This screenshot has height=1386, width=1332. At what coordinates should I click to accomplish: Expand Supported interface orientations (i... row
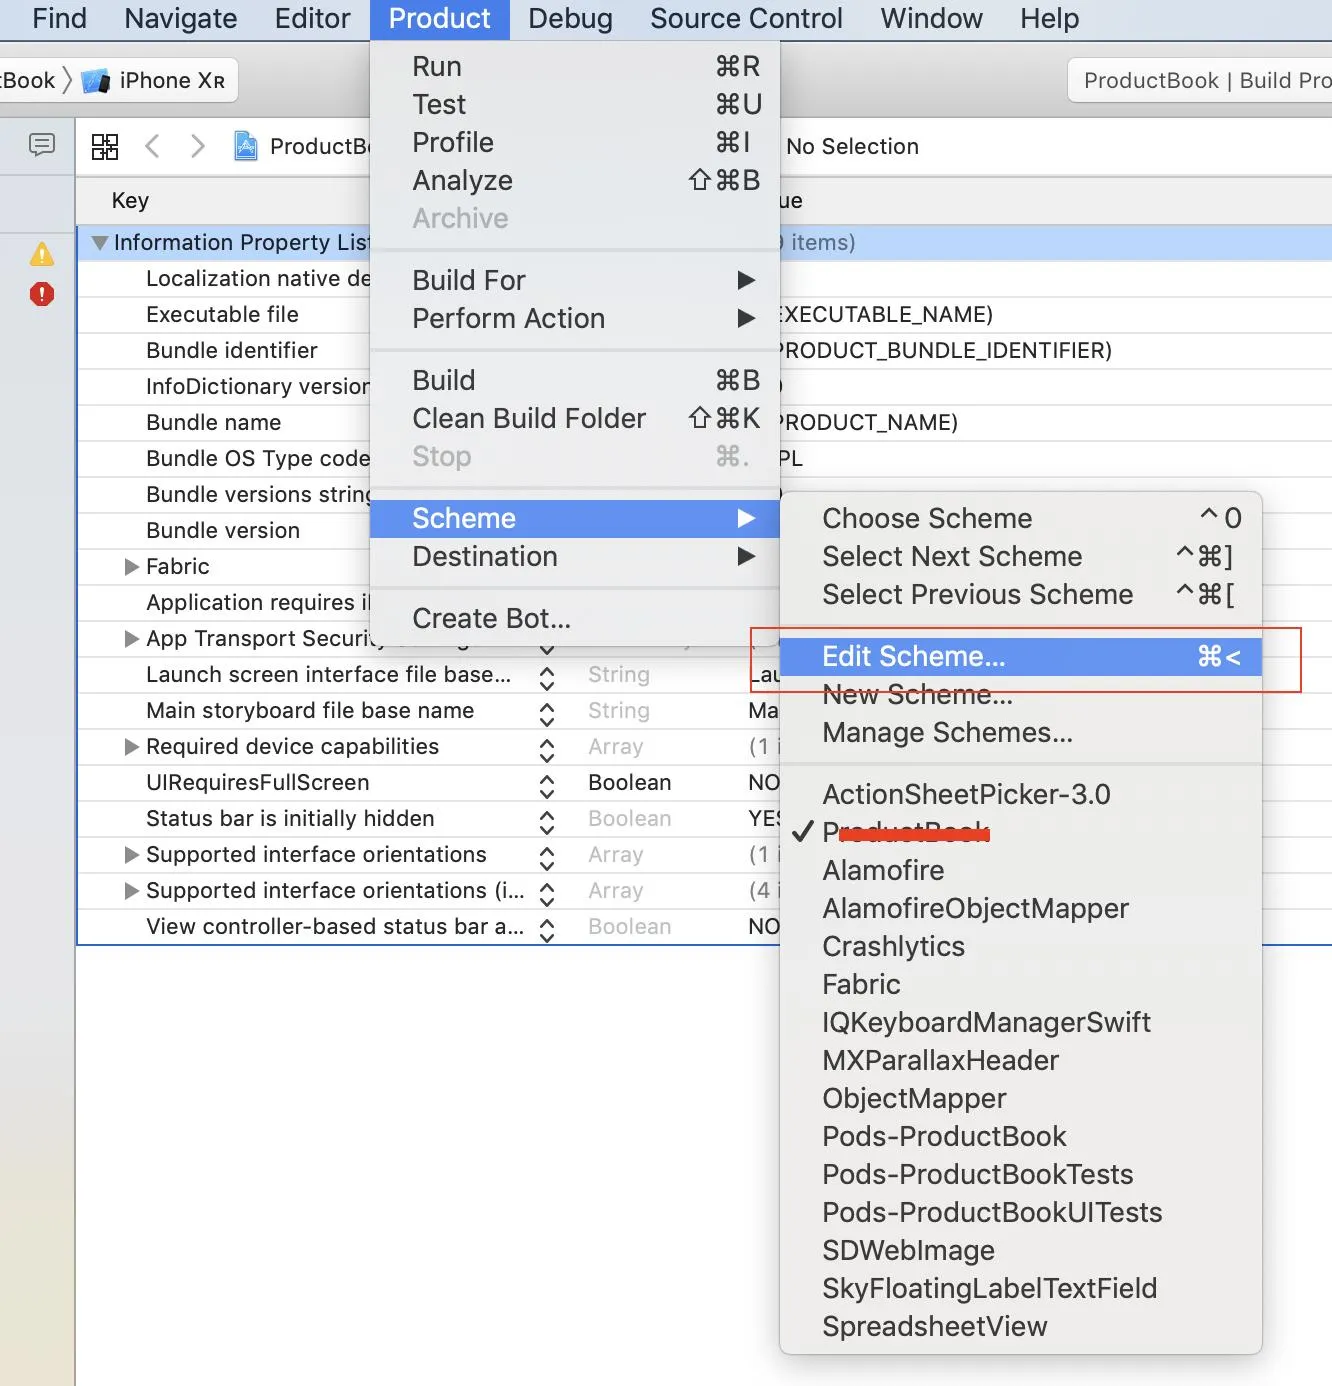pos(131,890)
